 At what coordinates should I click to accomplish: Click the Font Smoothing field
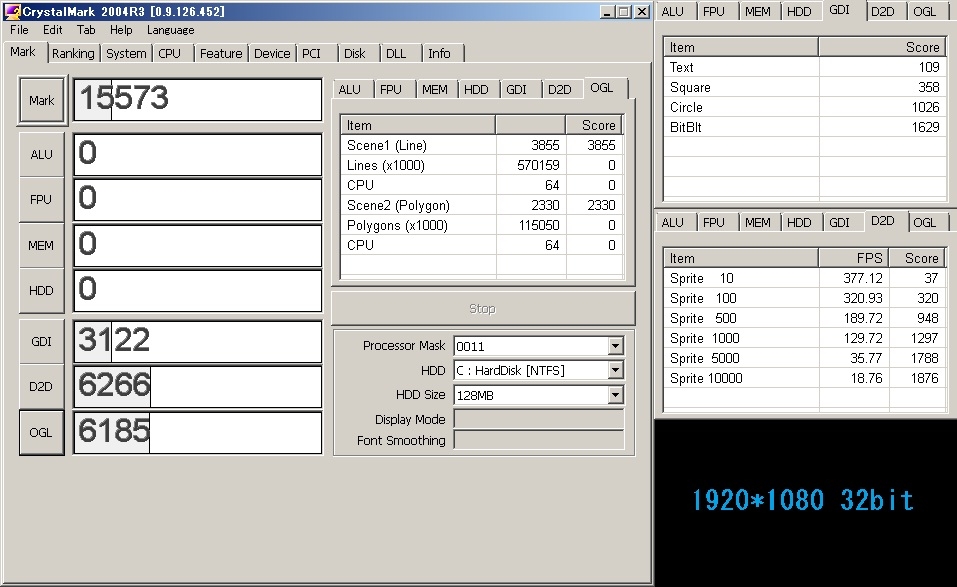click(x=539, y=441)
